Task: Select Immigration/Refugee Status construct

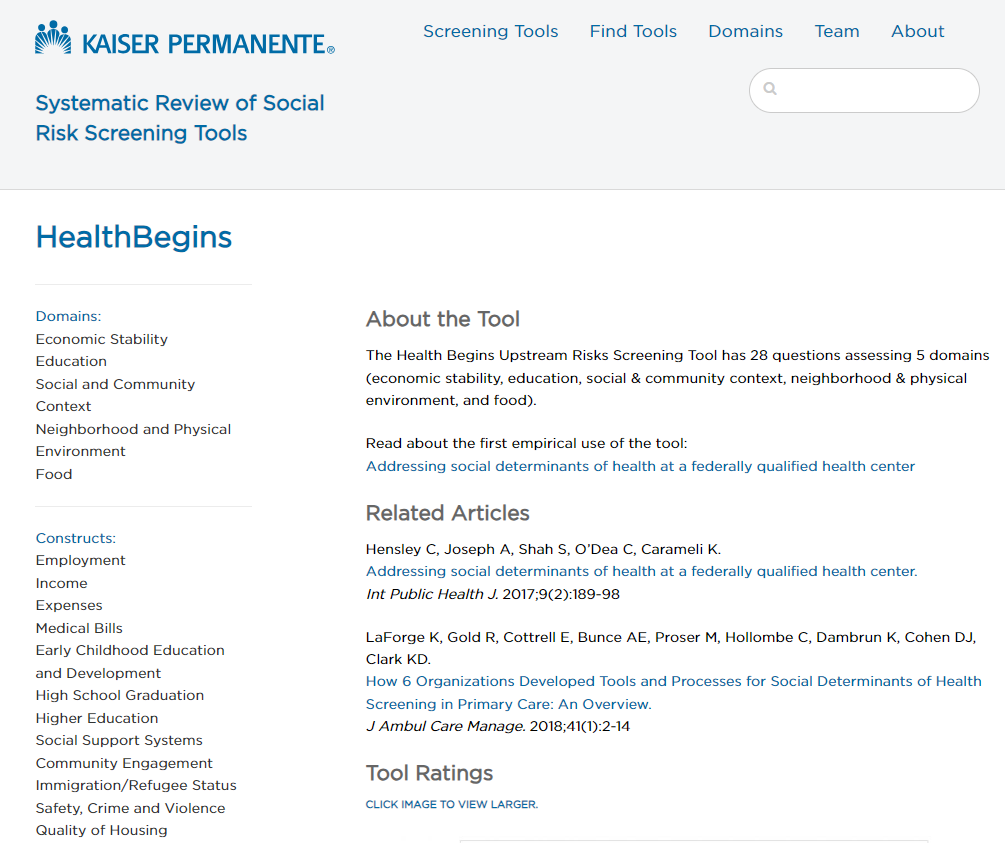Action: tap(136, 785)
